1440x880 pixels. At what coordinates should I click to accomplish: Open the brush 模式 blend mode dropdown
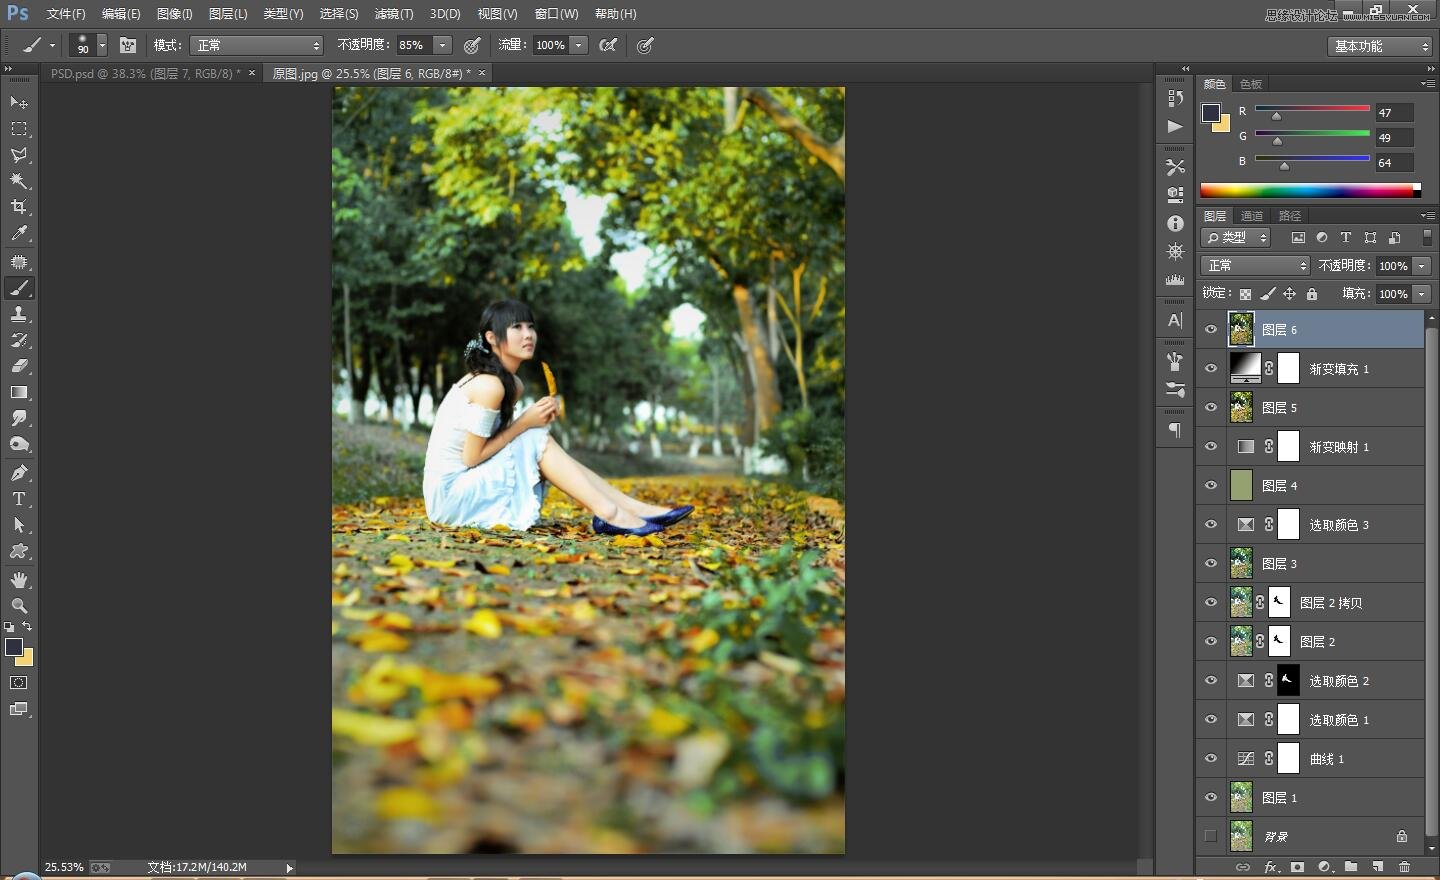tap(258, 45)
